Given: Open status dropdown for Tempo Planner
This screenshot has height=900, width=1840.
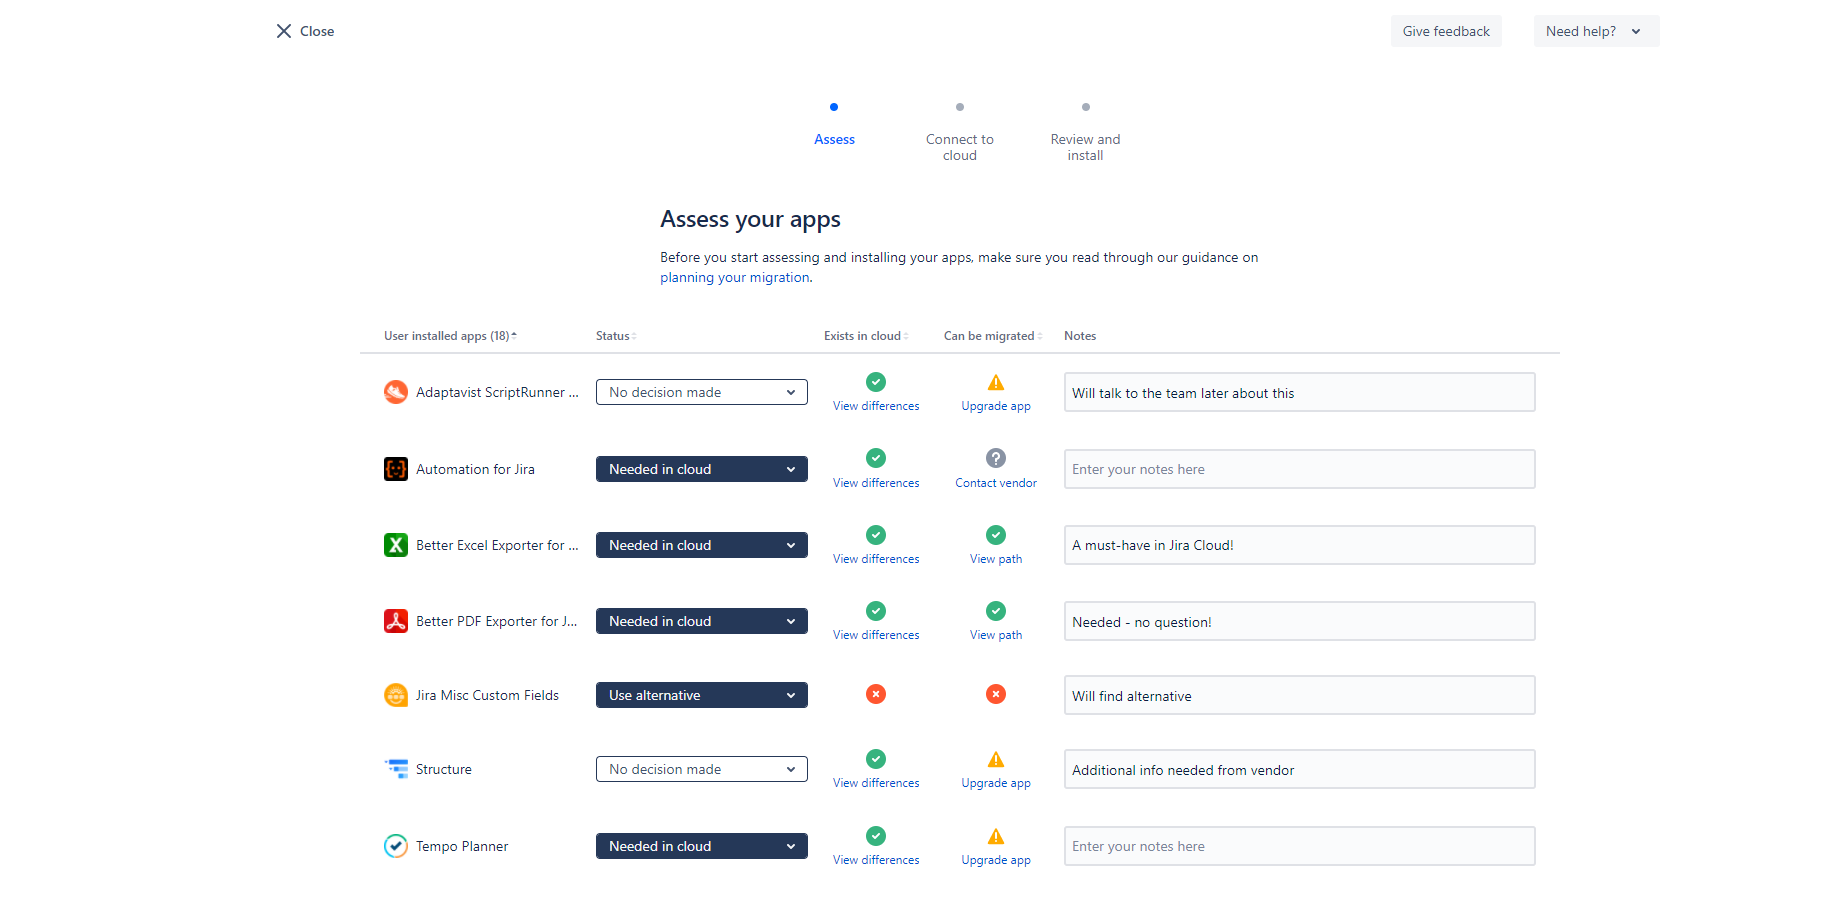Looking at the screenshot, I should [702, 846].
